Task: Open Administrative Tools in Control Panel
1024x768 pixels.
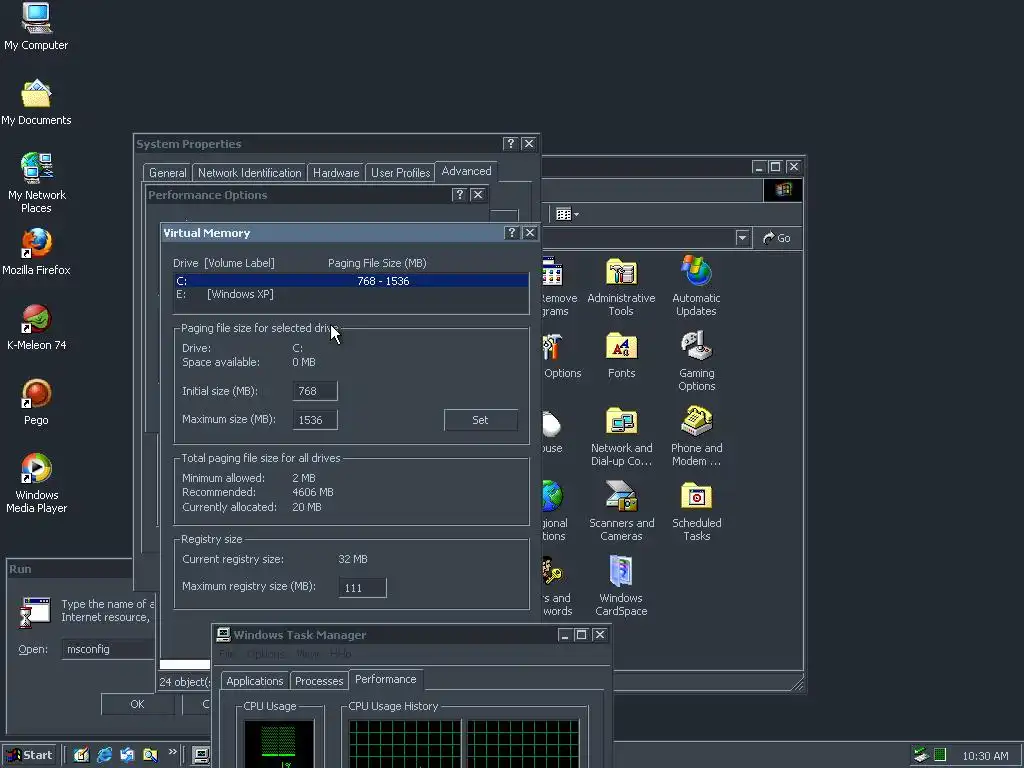Action: click(x=621, y=286)
